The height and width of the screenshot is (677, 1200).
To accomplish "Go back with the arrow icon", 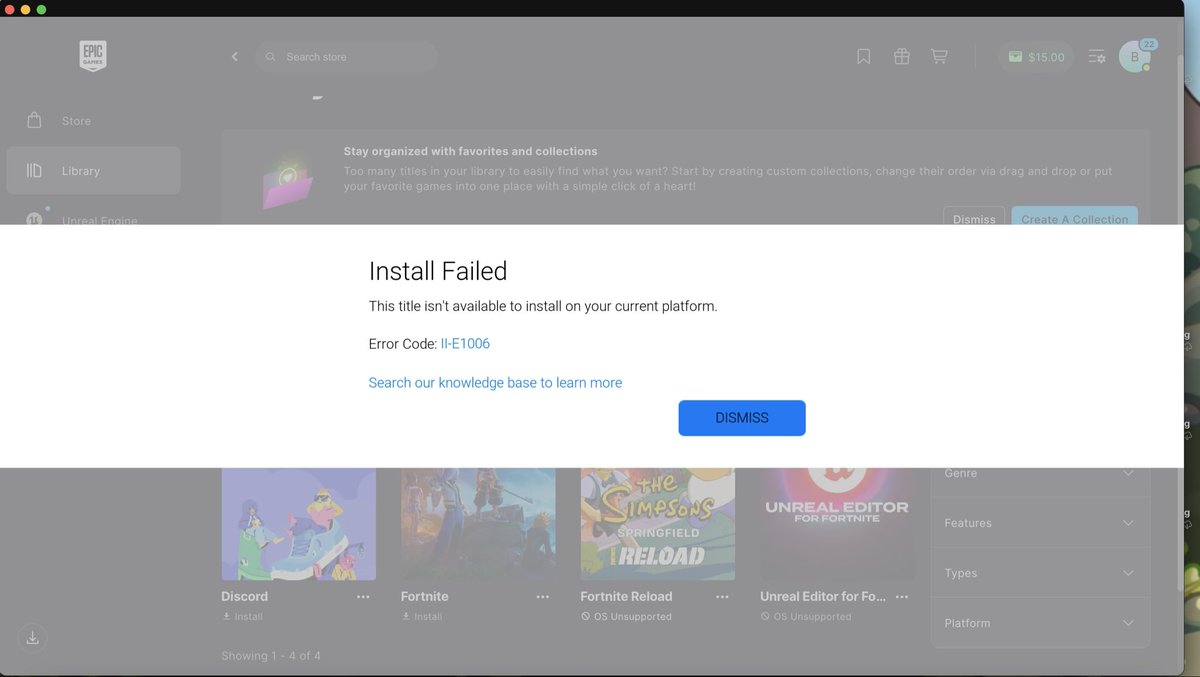I will tap(234, 57).
